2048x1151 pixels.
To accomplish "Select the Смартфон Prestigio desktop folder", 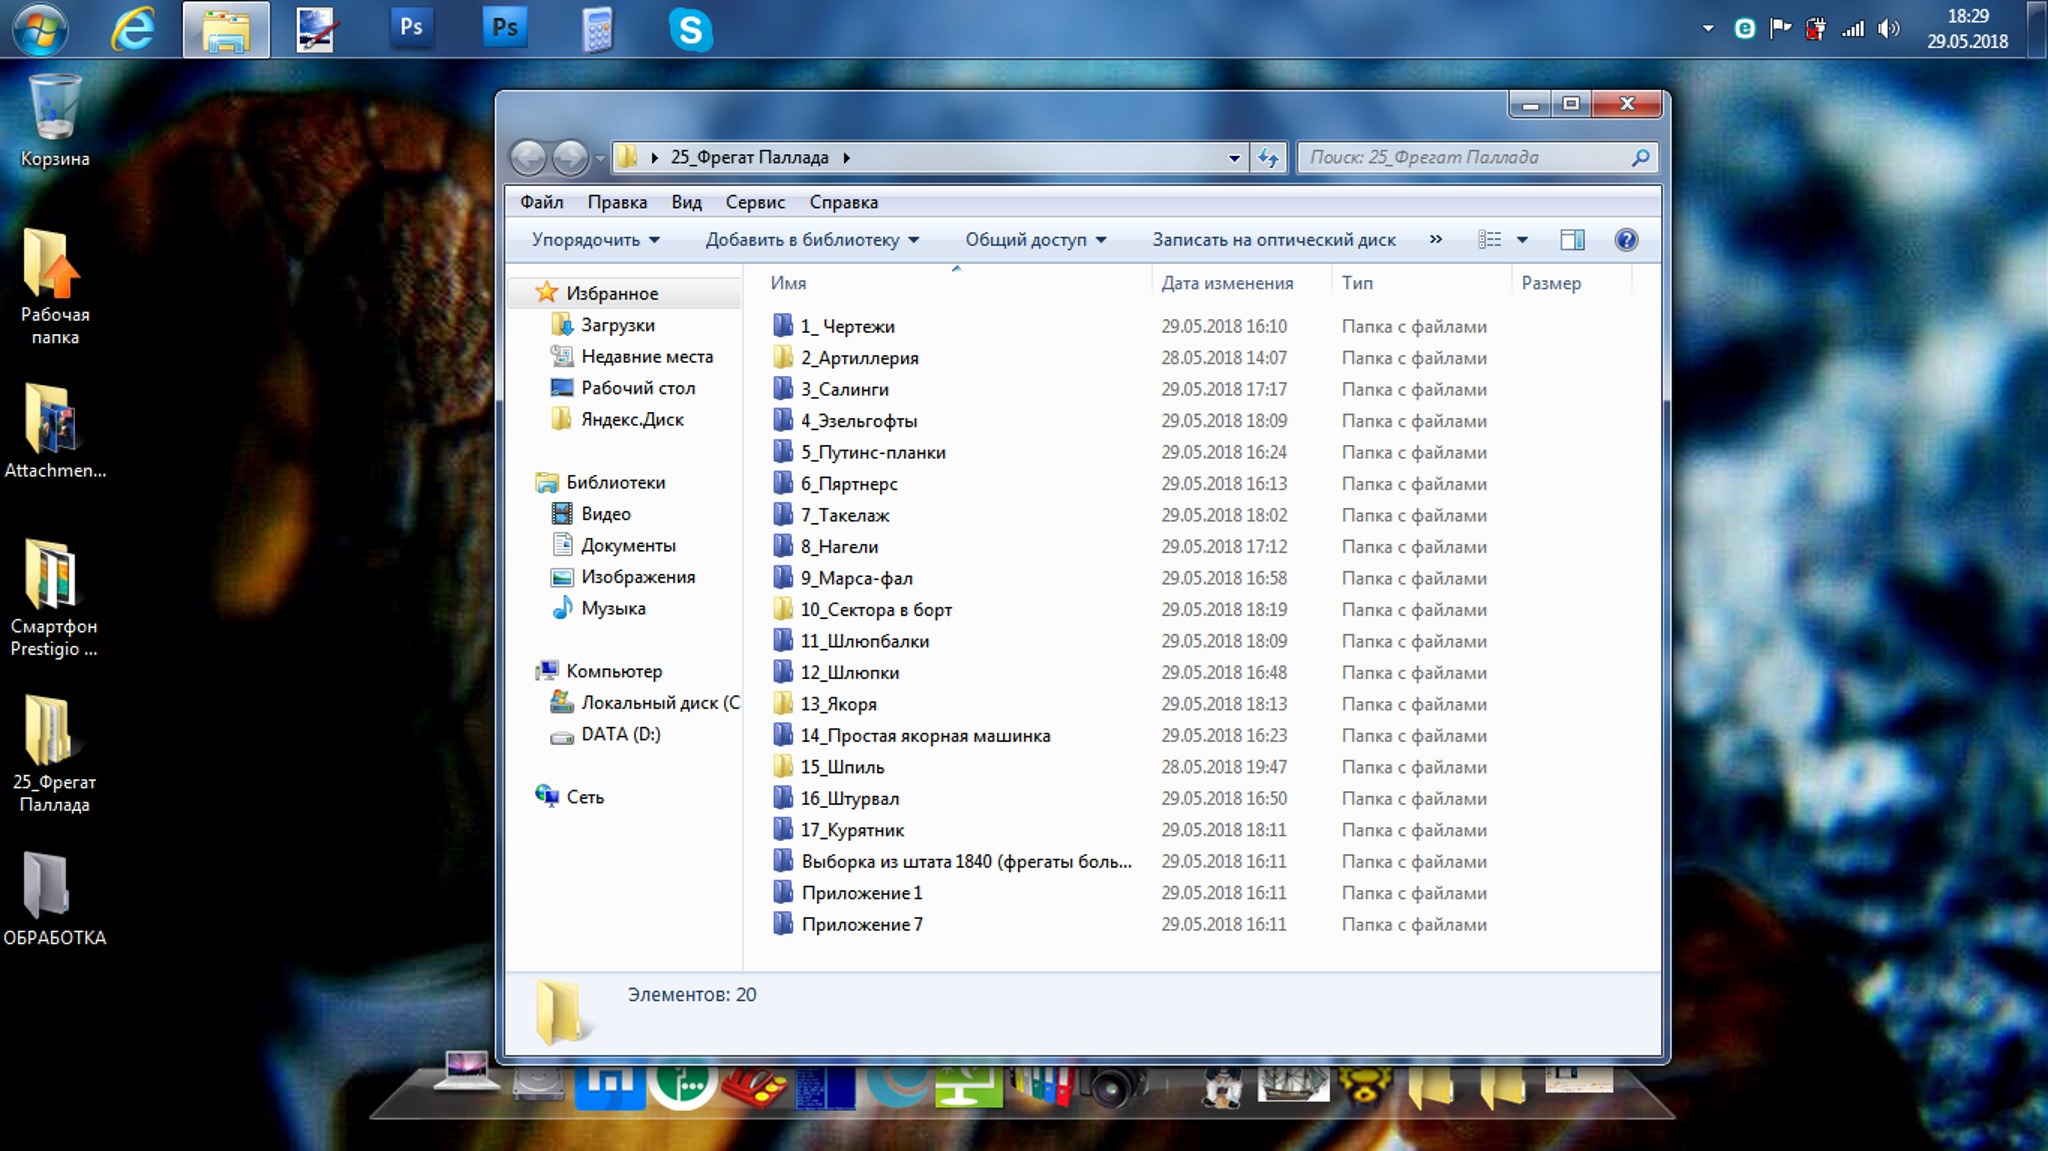I will tap(55, 598).
